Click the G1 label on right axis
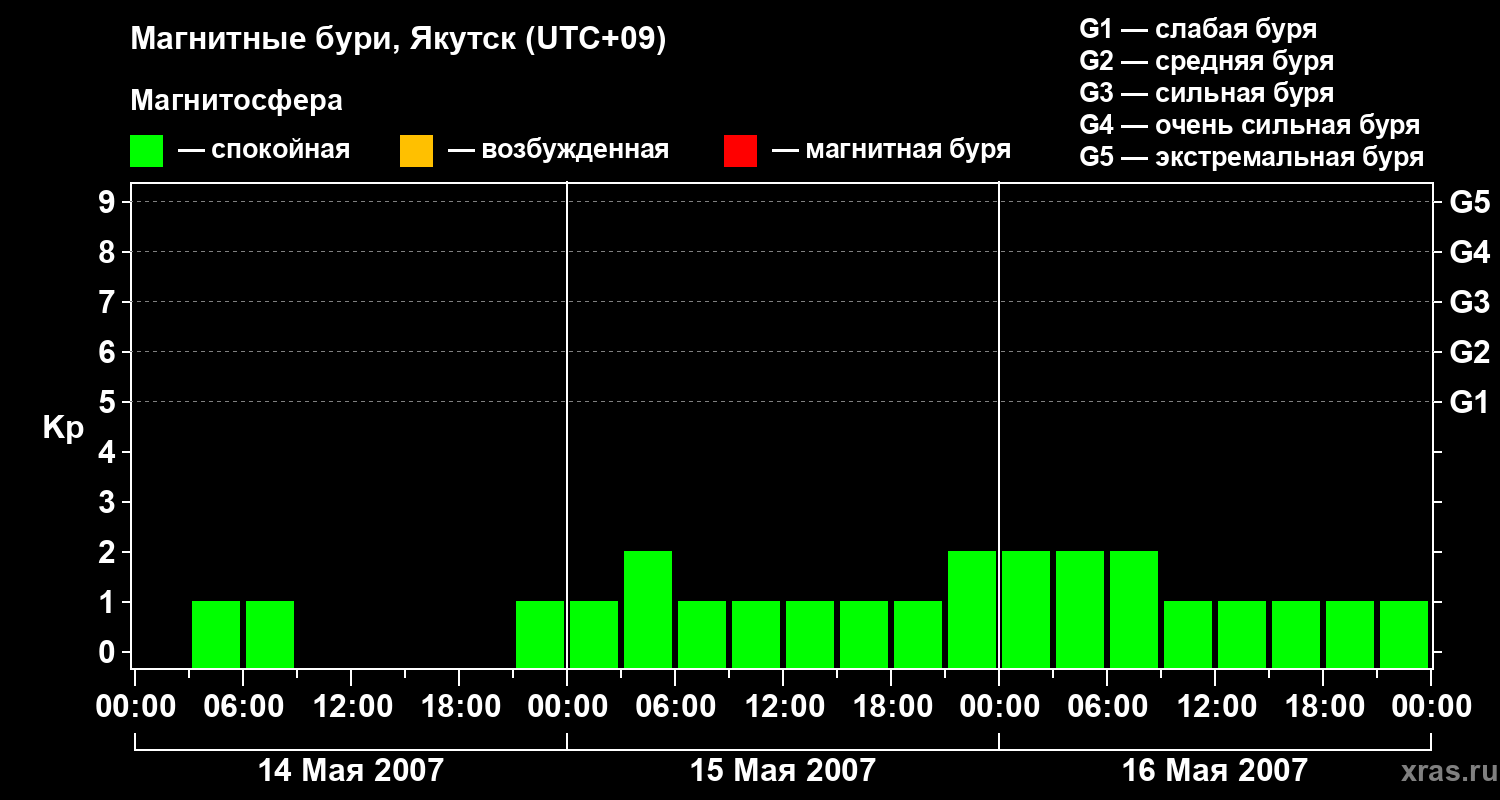 pyautogui.click(x=1469, y=402)
